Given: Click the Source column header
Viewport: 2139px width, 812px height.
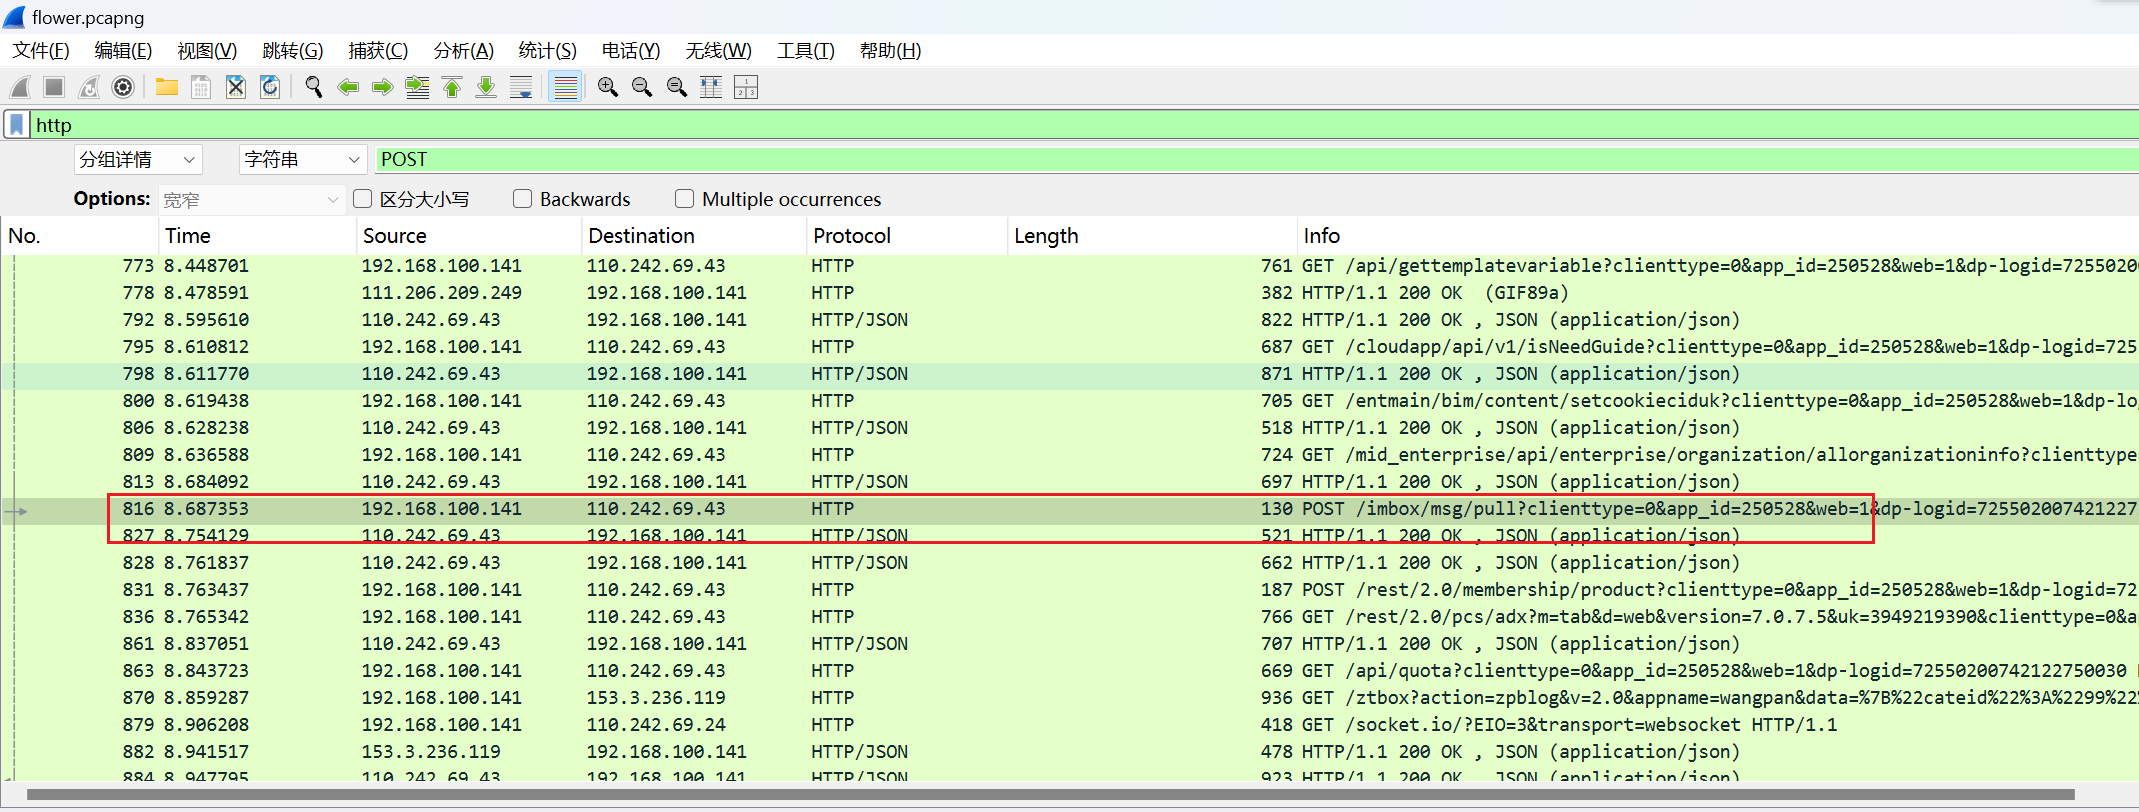Looking at the screenshot, I should (x=395, y=236).
